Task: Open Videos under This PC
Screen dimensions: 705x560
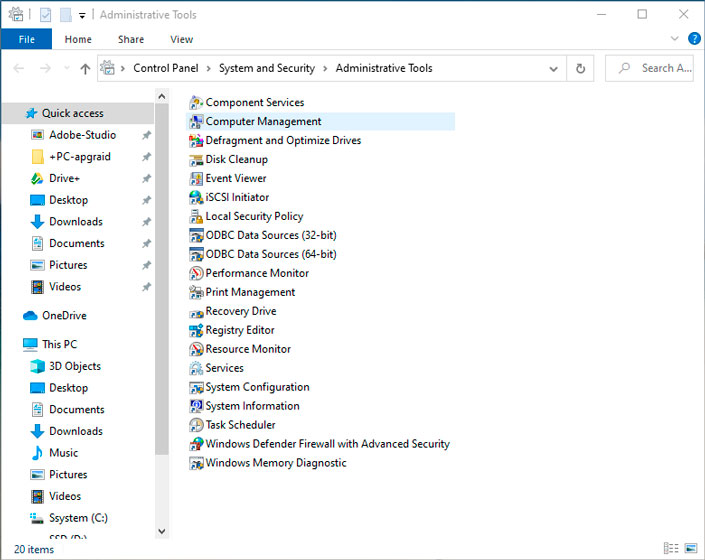Action: [65, 496]
